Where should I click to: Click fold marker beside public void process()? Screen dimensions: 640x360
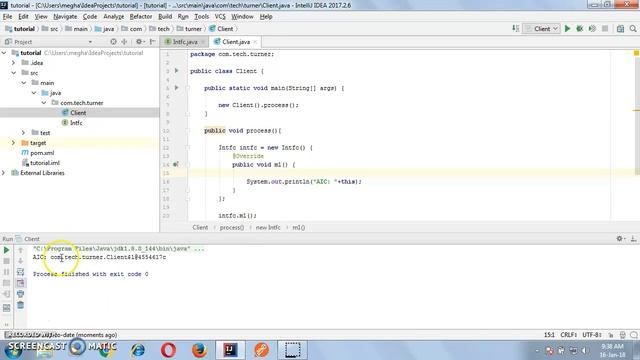click(x=188, y=131)
